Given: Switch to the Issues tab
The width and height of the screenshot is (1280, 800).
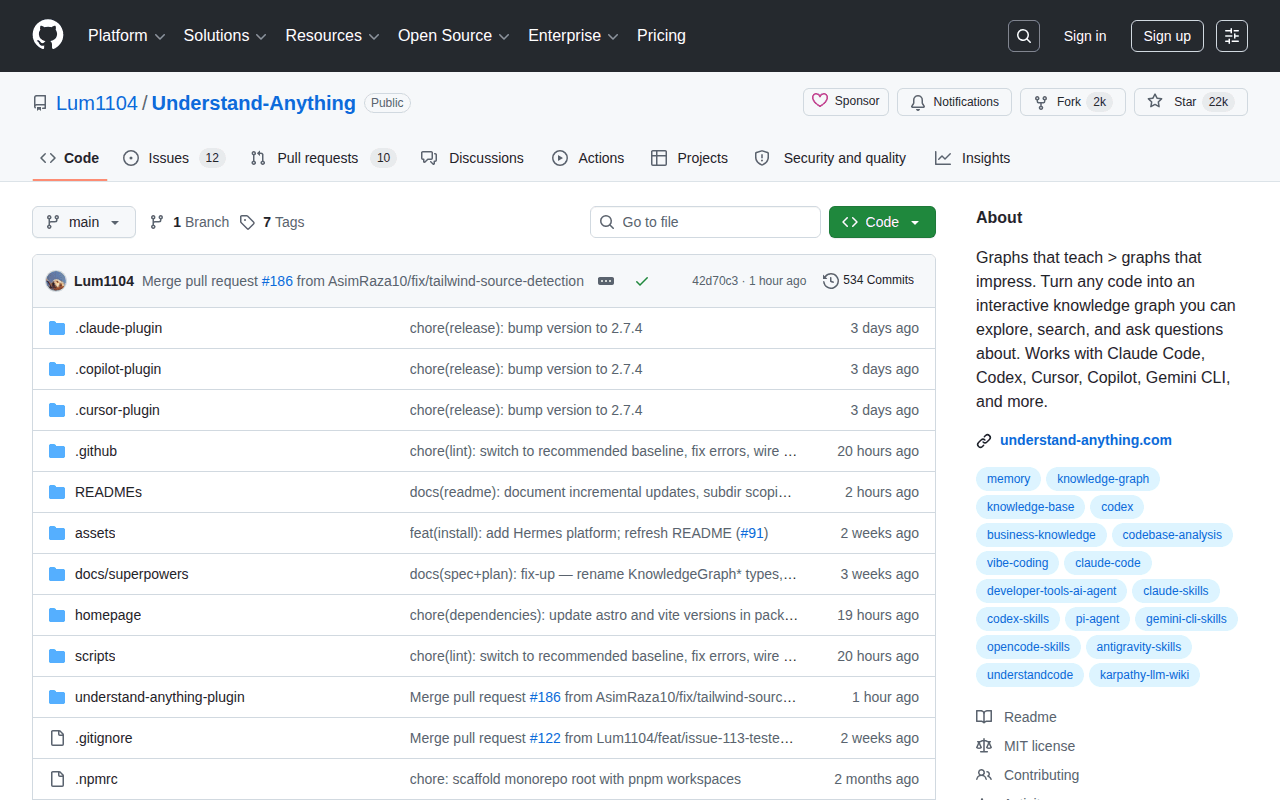Looking at the screenshot, I should tap(174, 158).
